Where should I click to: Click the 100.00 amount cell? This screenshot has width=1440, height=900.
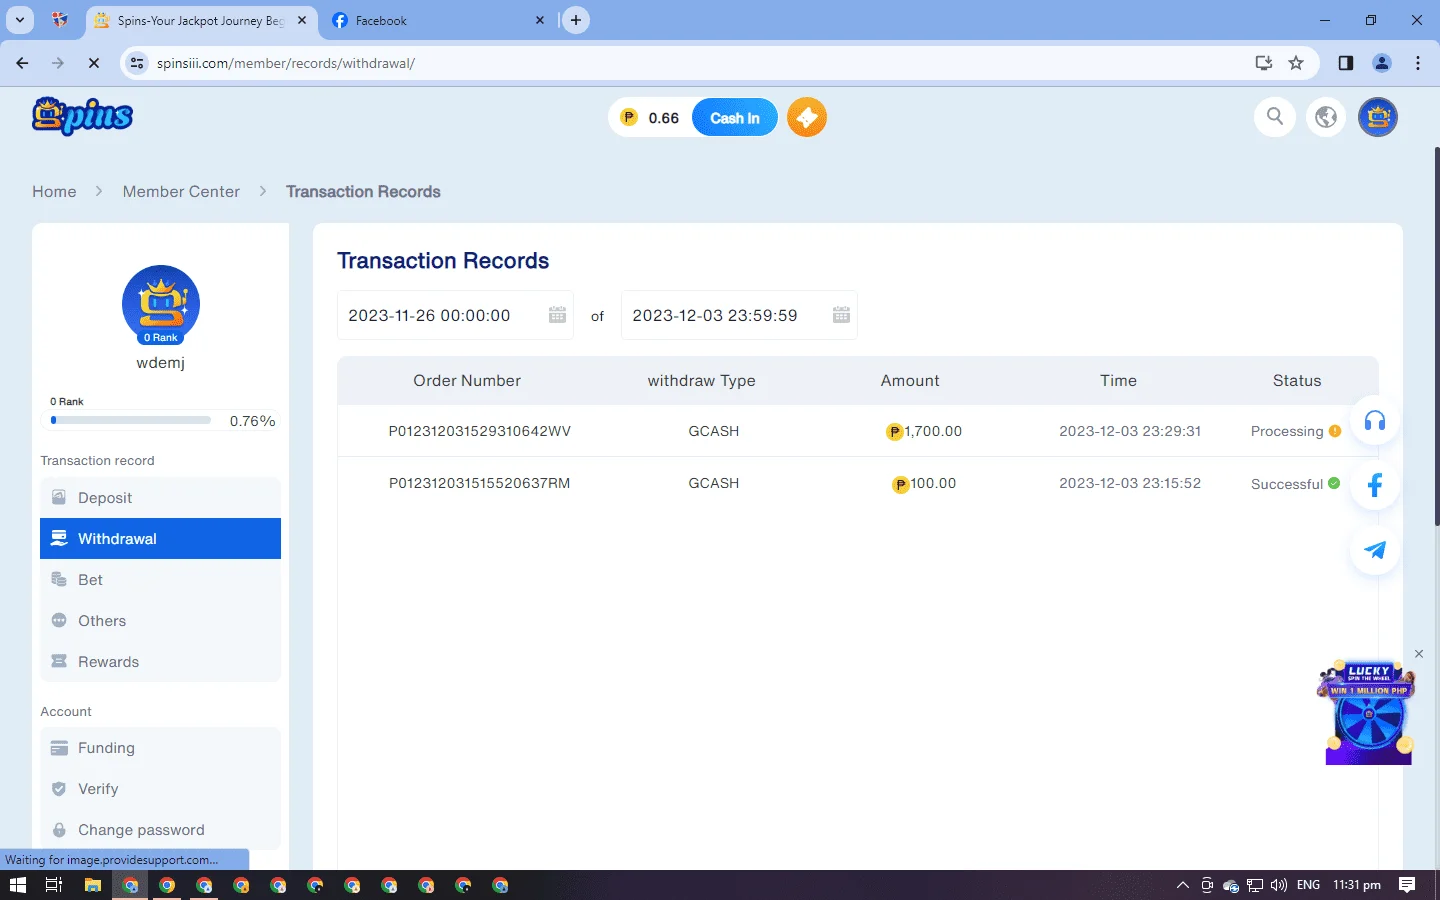924,483
